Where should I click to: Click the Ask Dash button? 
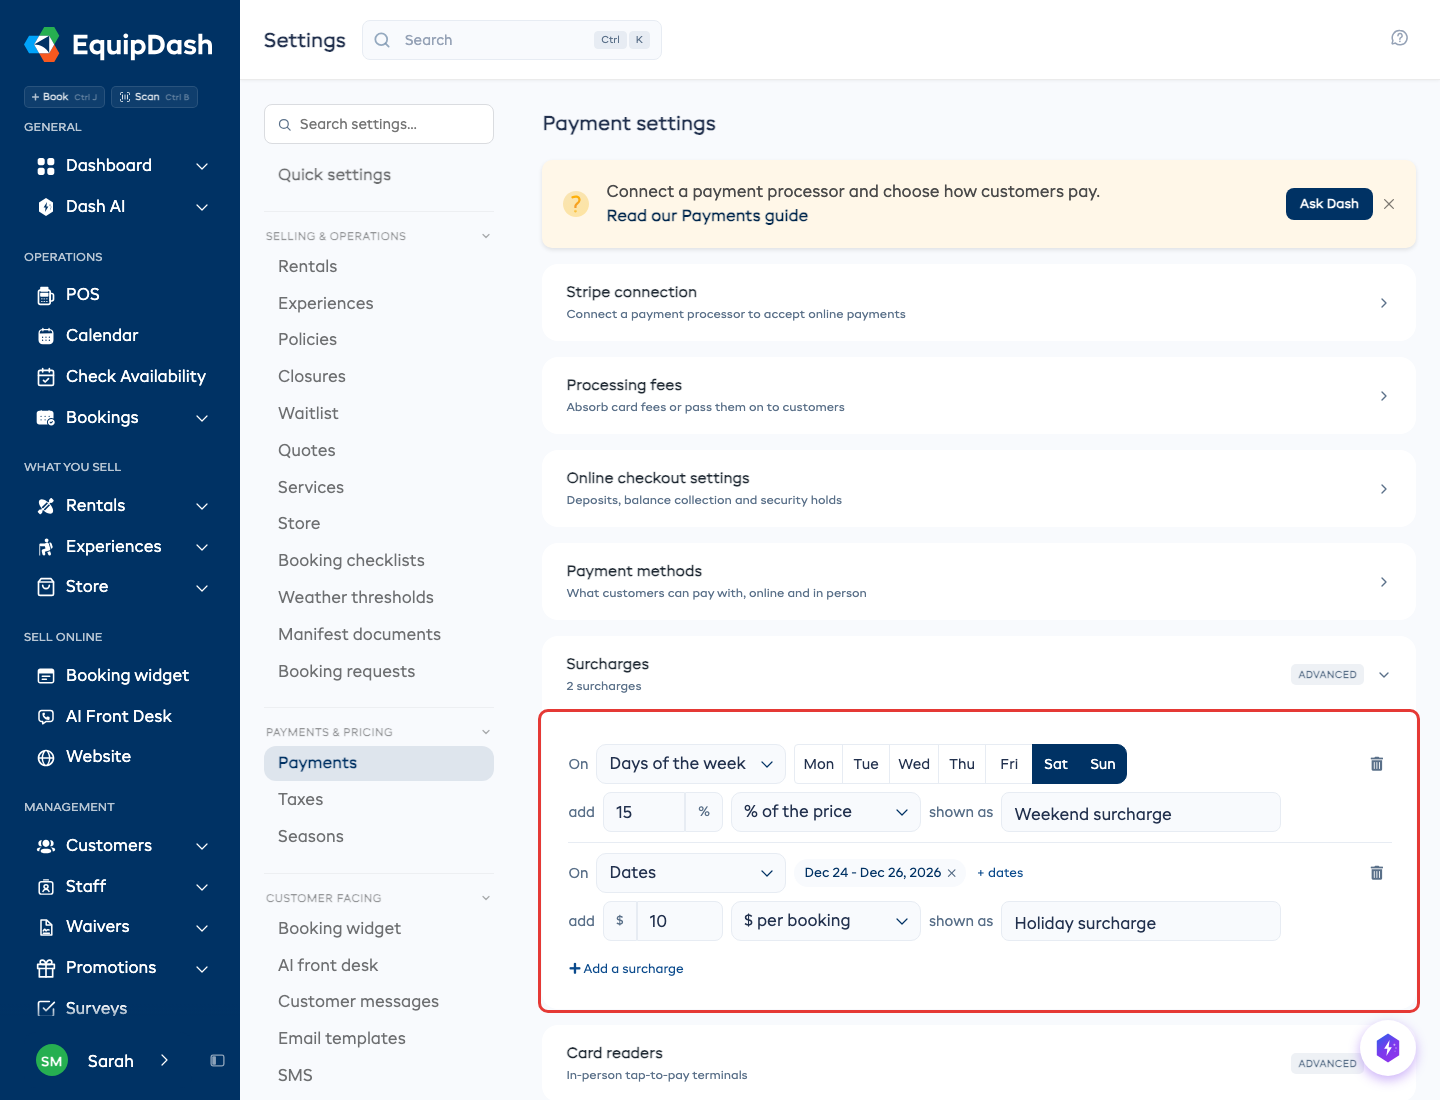(x=1329, y=204)
